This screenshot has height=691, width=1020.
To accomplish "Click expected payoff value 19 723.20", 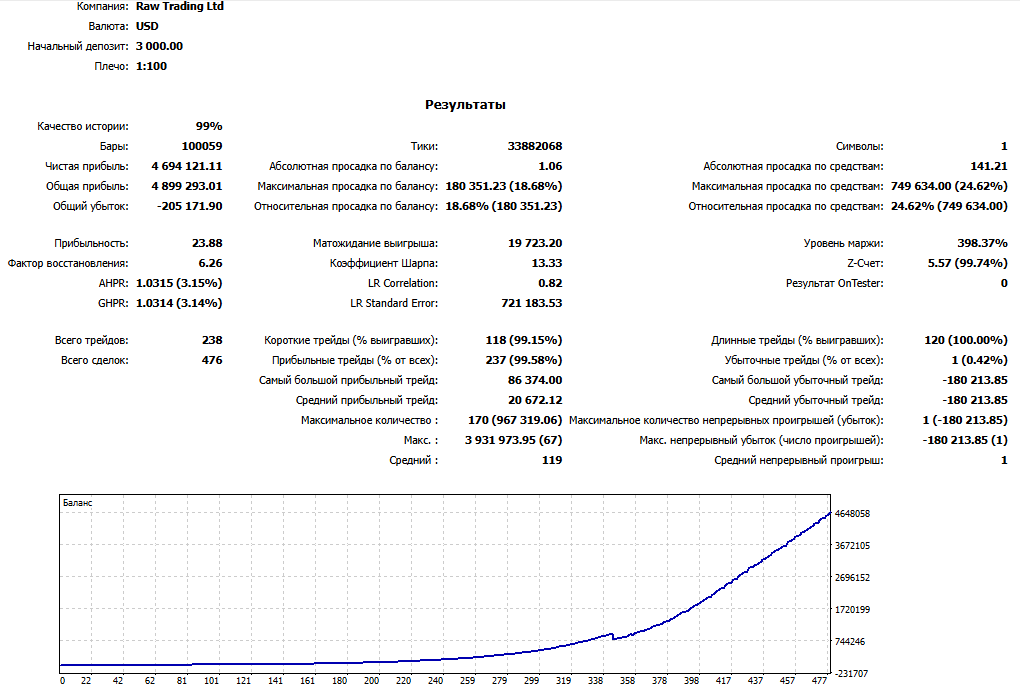I will coord(535,243).
